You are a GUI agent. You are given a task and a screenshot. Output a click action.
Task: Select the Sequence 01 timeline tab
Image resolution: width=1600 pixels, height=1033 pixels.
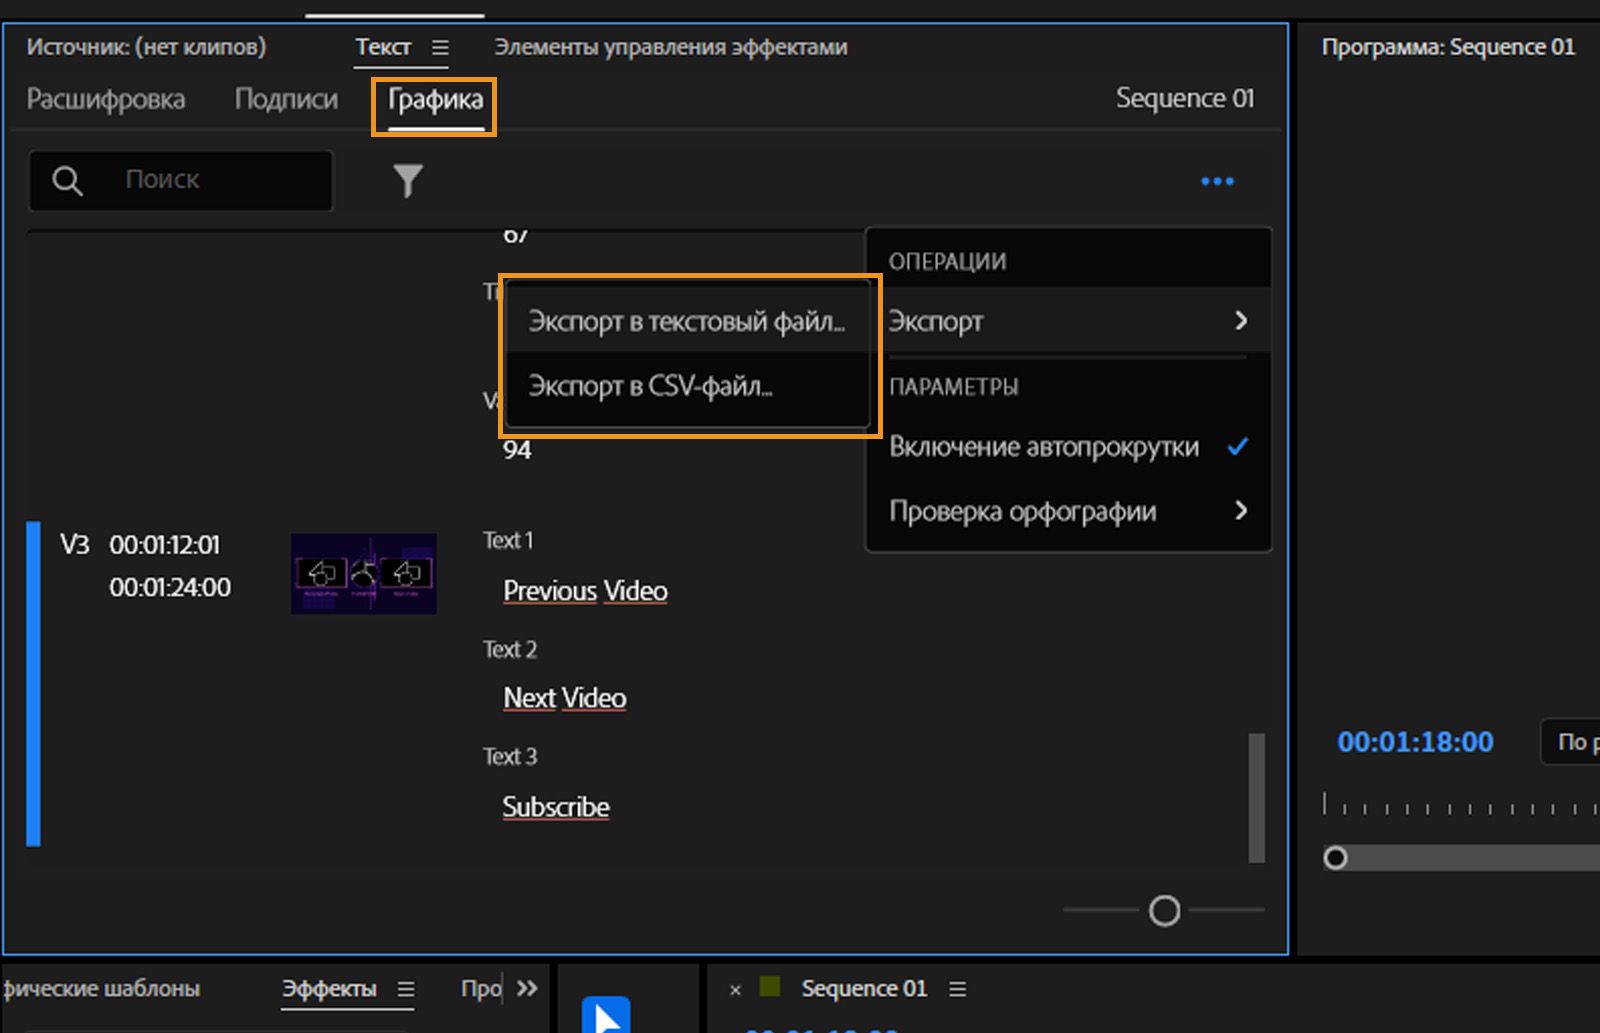coord(864,989)
